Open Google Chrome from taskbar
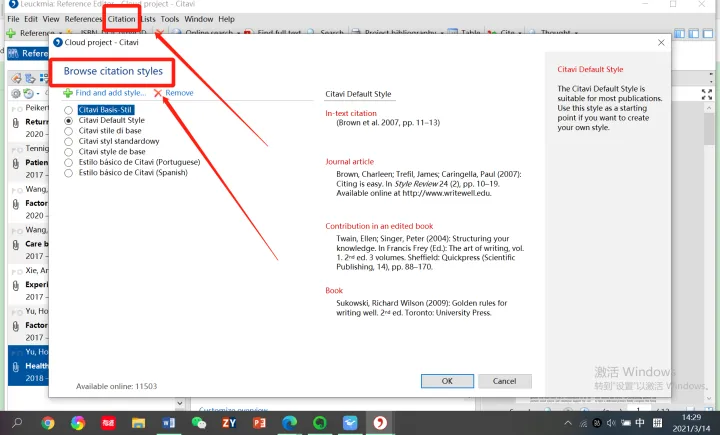 [x=47, y=423]
